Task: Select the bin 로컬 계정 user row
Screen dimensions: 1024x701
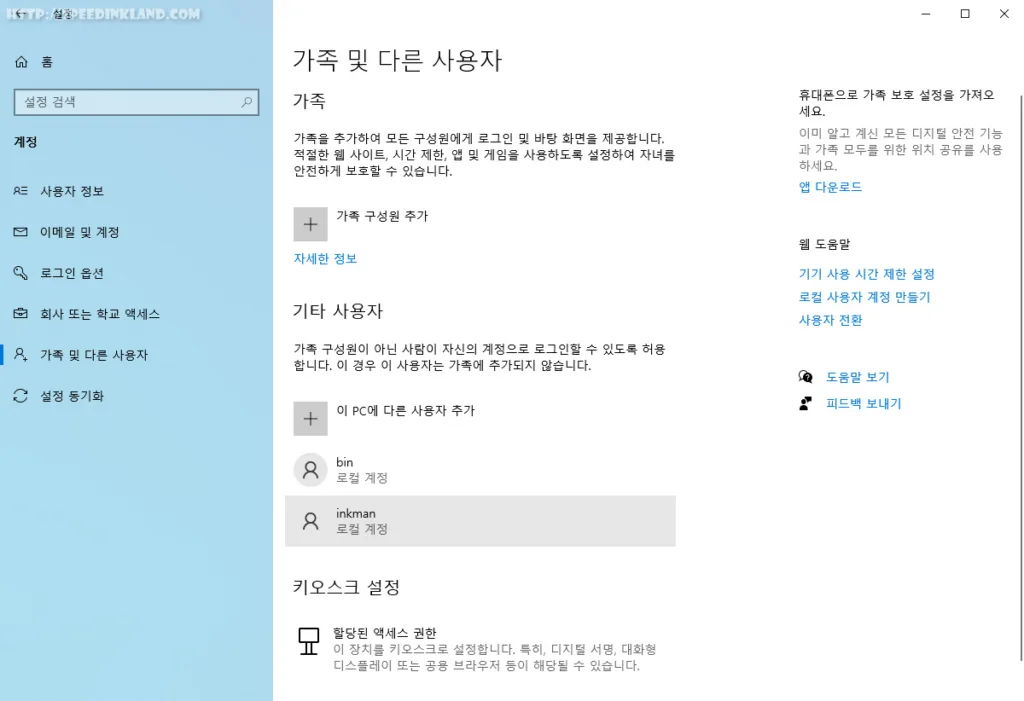Action: click(x=480, y=470)
